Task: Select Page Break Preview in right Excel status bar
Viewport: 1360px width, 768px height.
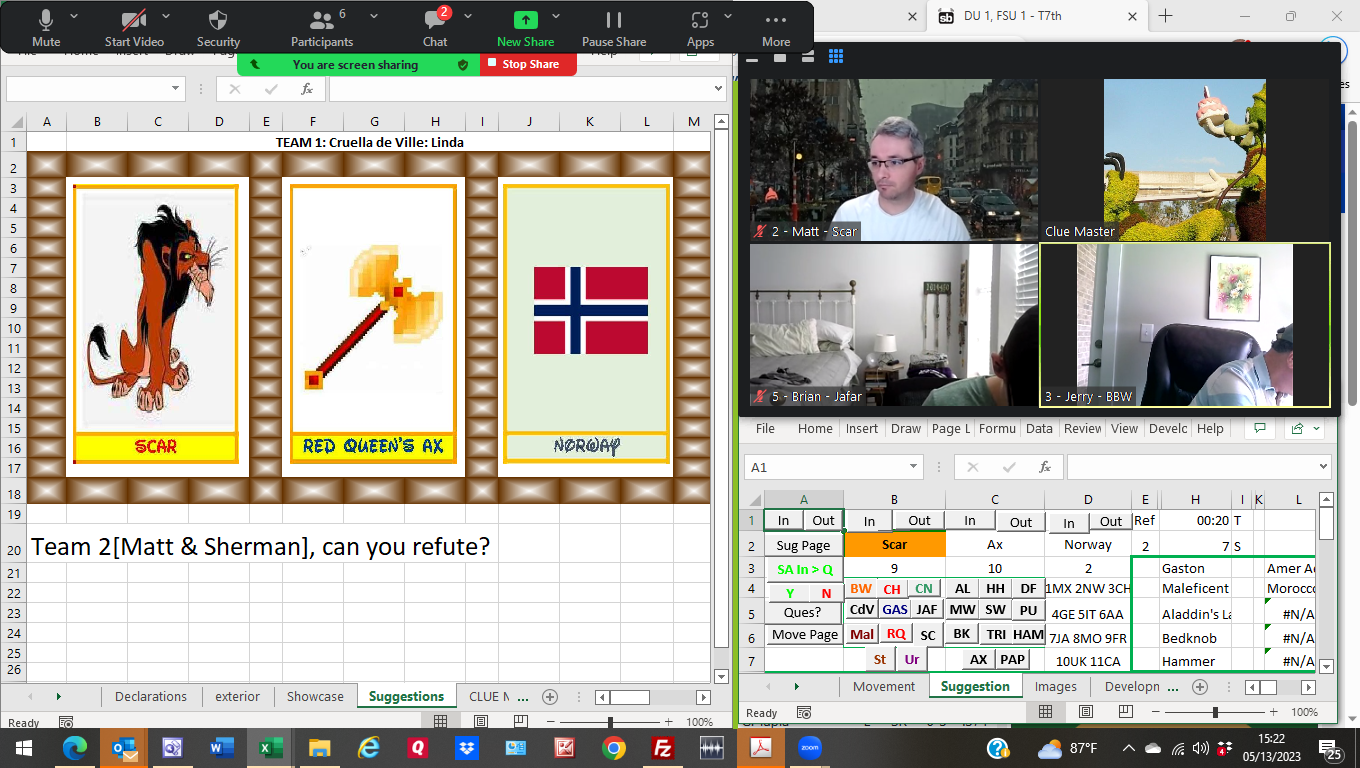Action: tap(1126, 712)
